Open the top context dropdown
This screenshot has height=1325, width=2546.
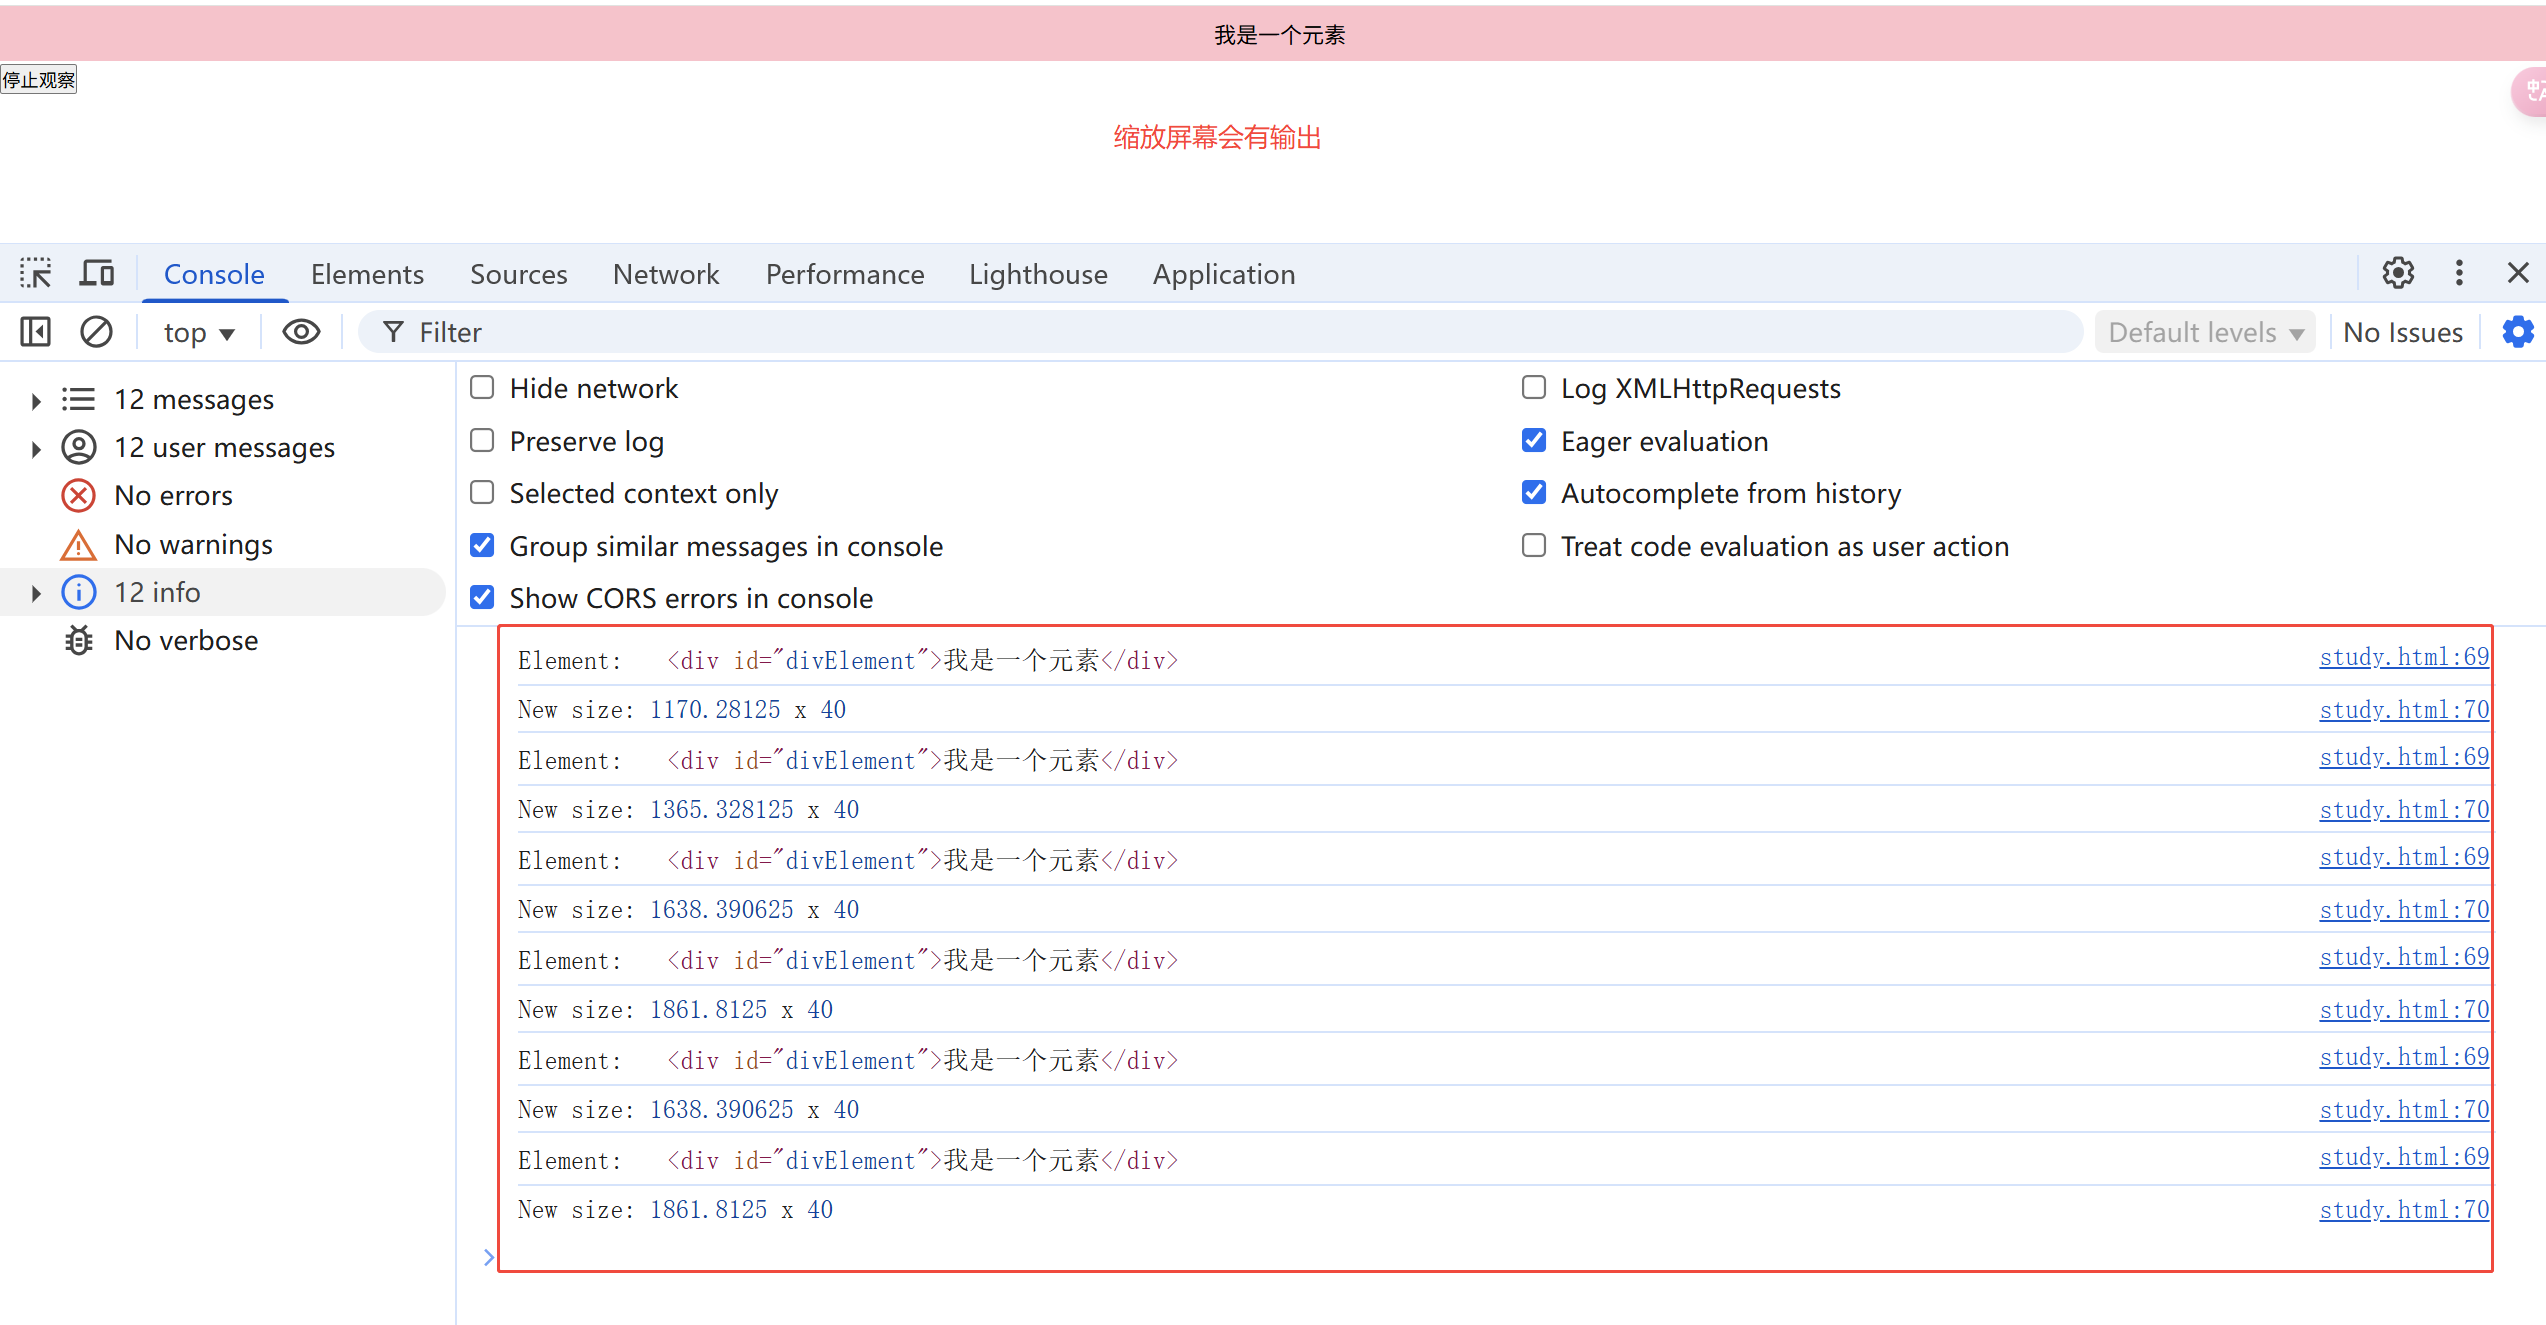pos(197,331)
